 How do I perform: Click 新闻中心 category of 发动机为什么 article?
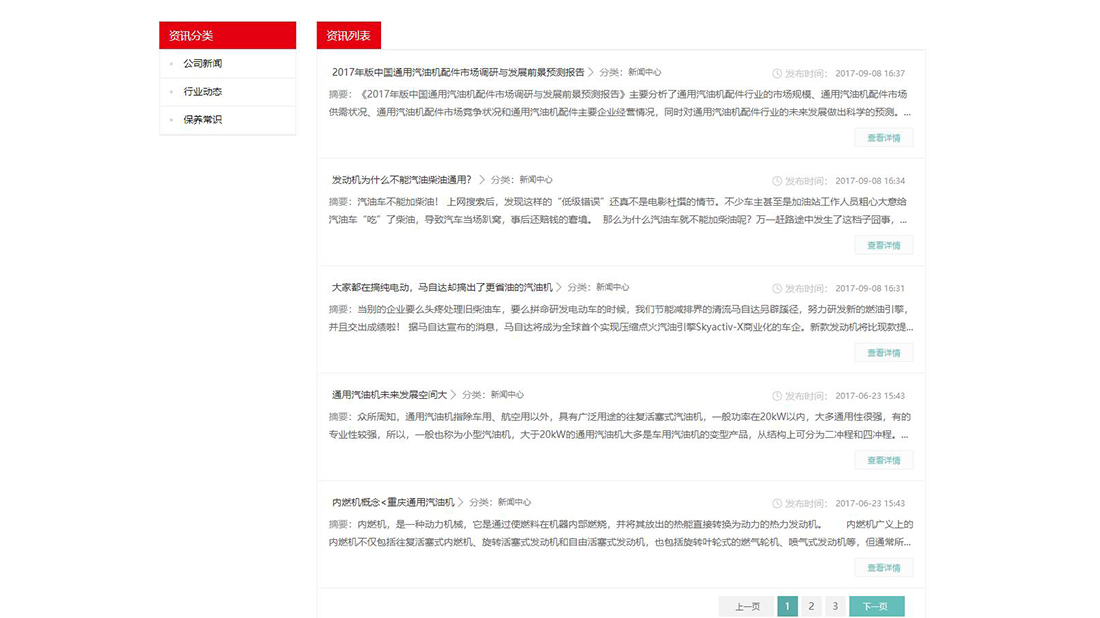tap(536, 180)
